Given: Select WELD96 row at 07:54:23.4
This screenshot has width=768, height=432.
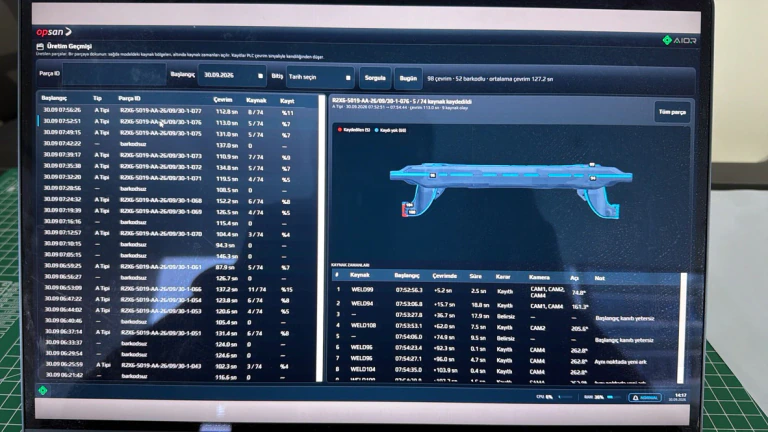Looking at the screenshot, I should tap(504, 349).
